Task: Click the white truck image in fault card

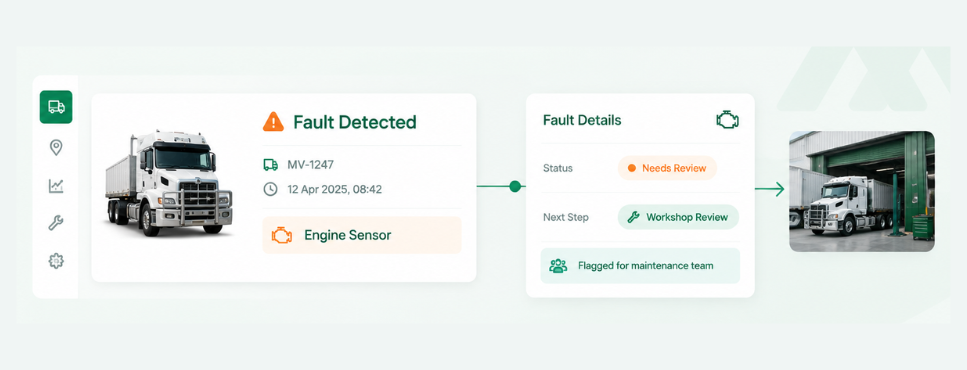Action: point(169,183)
